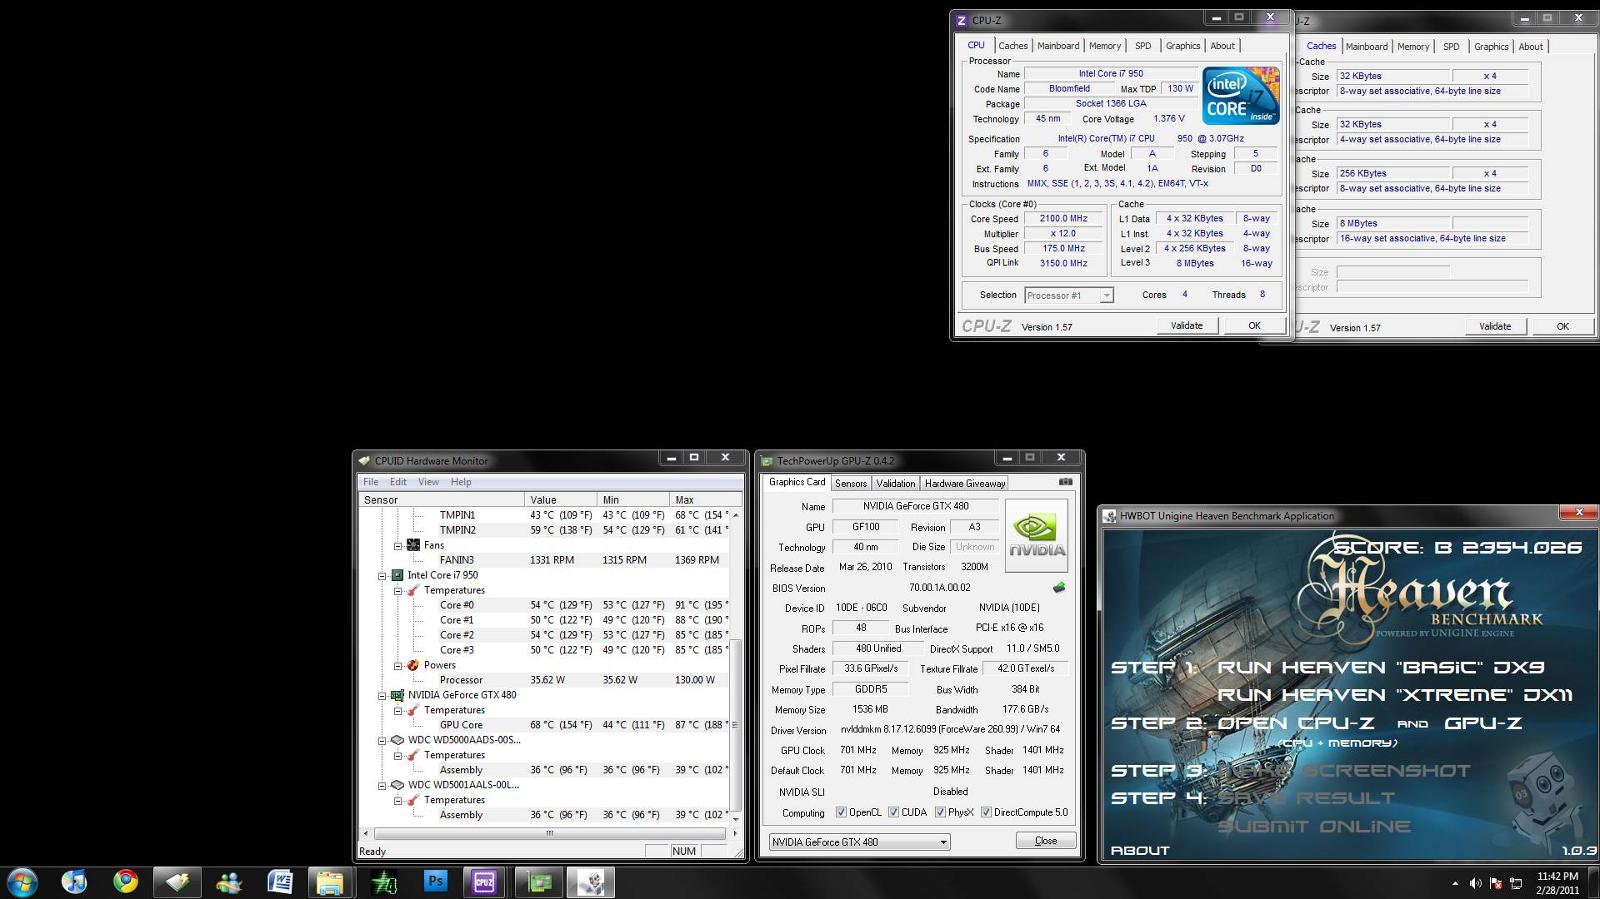Open Windows Explorer folder taskbar icon
The width and height of the screenshot is (1600, 899).
(331, 882)
